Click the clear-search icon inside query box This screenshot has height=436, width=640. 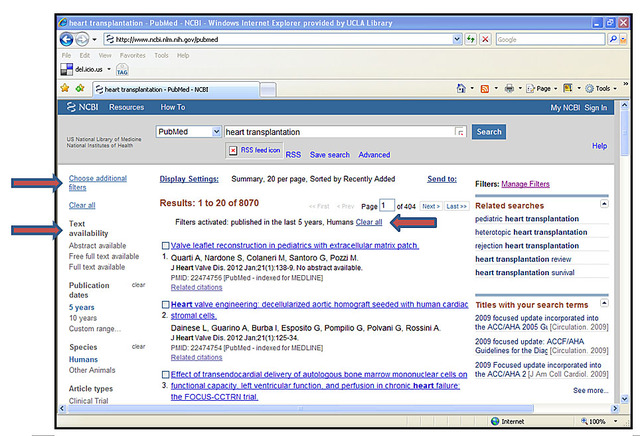[460, 132]
